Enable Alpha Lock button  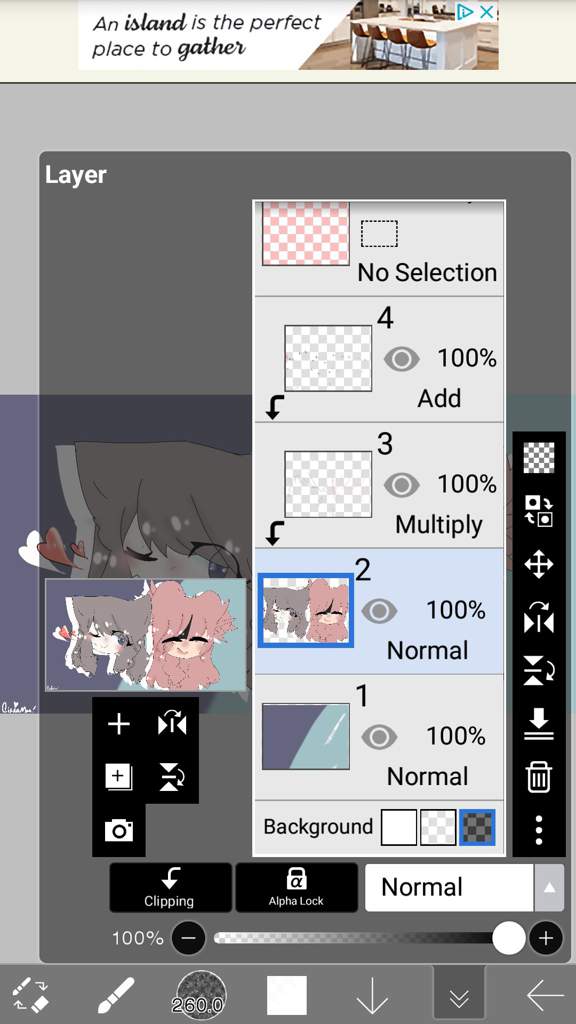tap(296, 888)
